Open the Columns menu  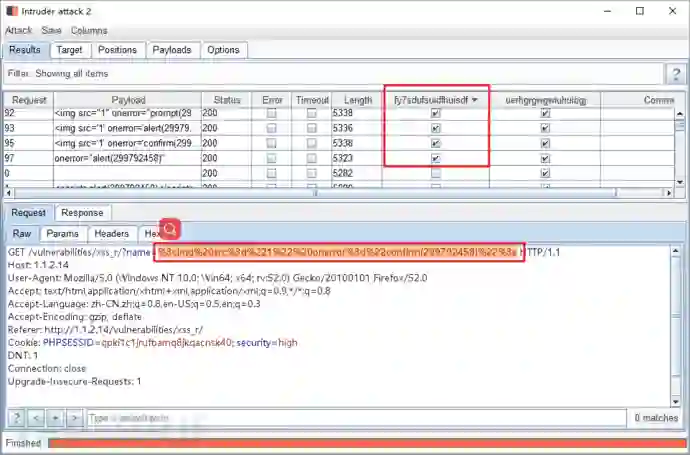coord(89,30)
